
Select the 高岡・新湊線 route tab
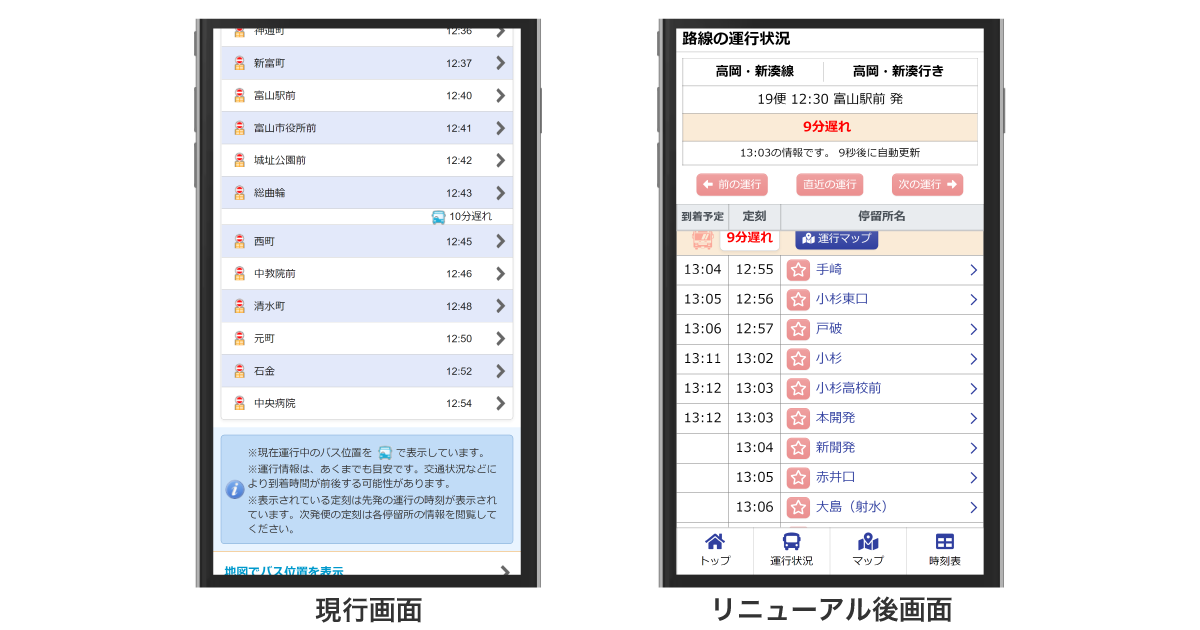754,71
